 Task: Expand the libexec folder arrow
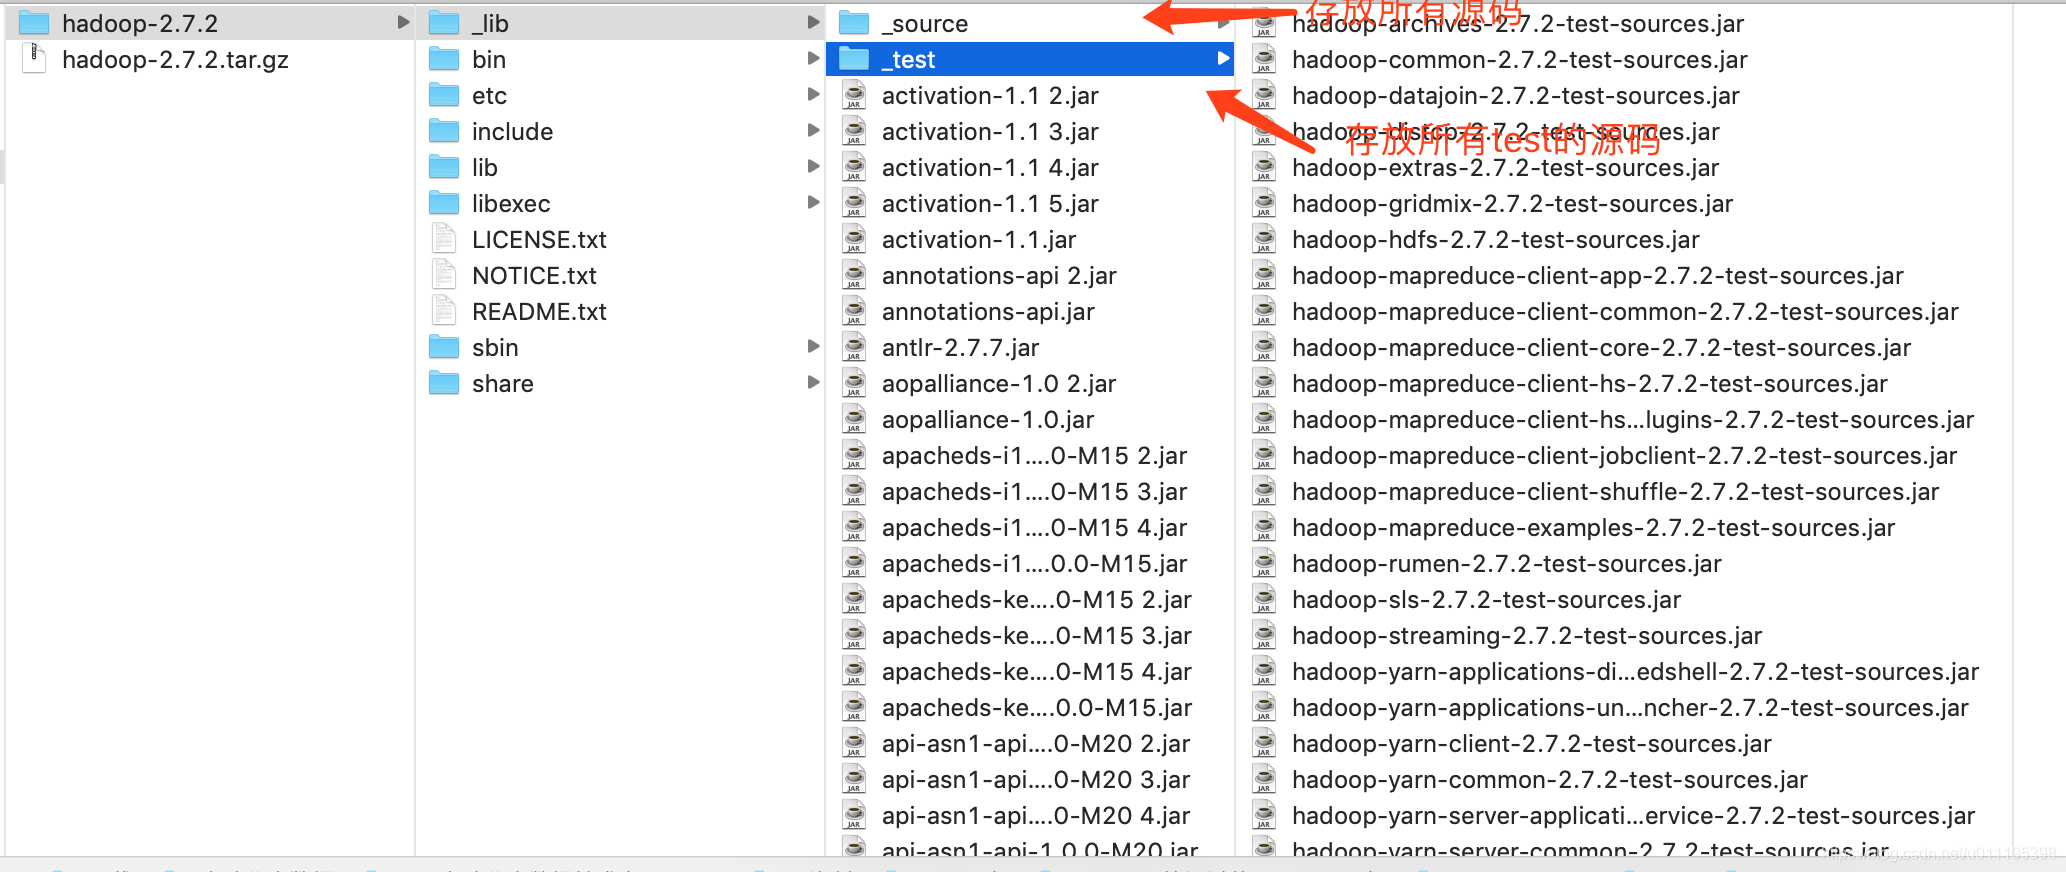pos(813,202)
